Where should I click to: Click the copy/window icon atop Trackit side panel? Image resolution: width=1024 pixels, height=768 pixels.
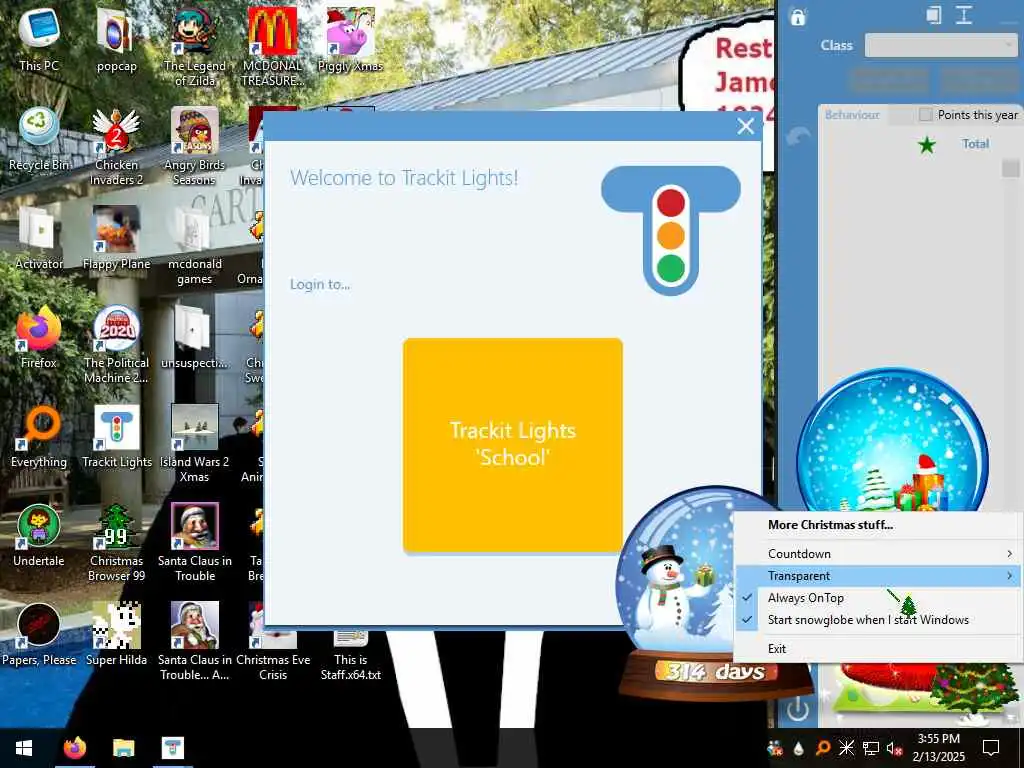(934, 15)
